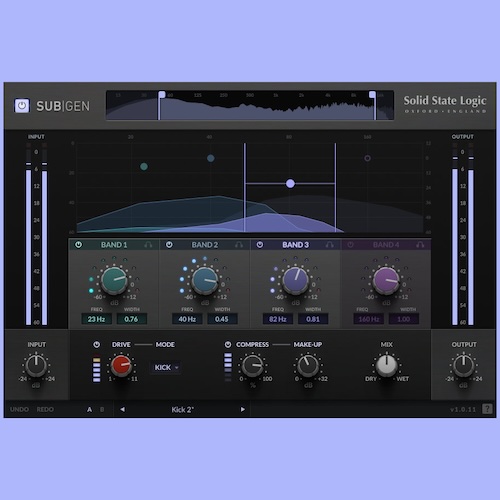The height and width of the screenshot is (500, 500).
Task: Solo Band 2 with its headphone icon
Action: pos(239,245)
